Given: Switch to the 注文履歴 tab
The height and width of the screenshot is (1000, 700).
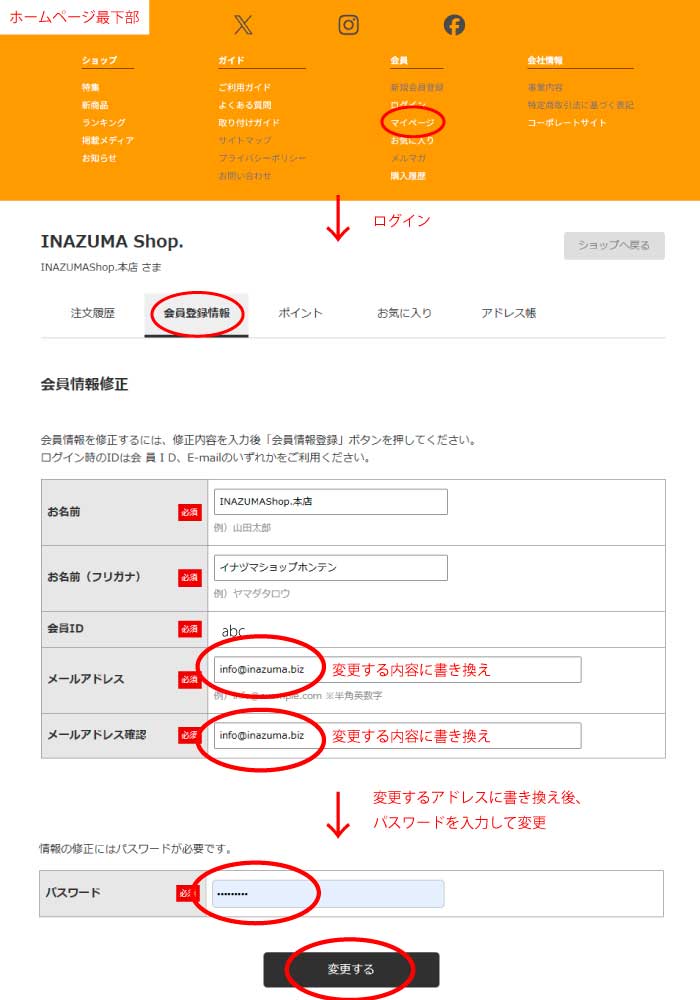Looking at the screenshot, I should click(93, 313).
